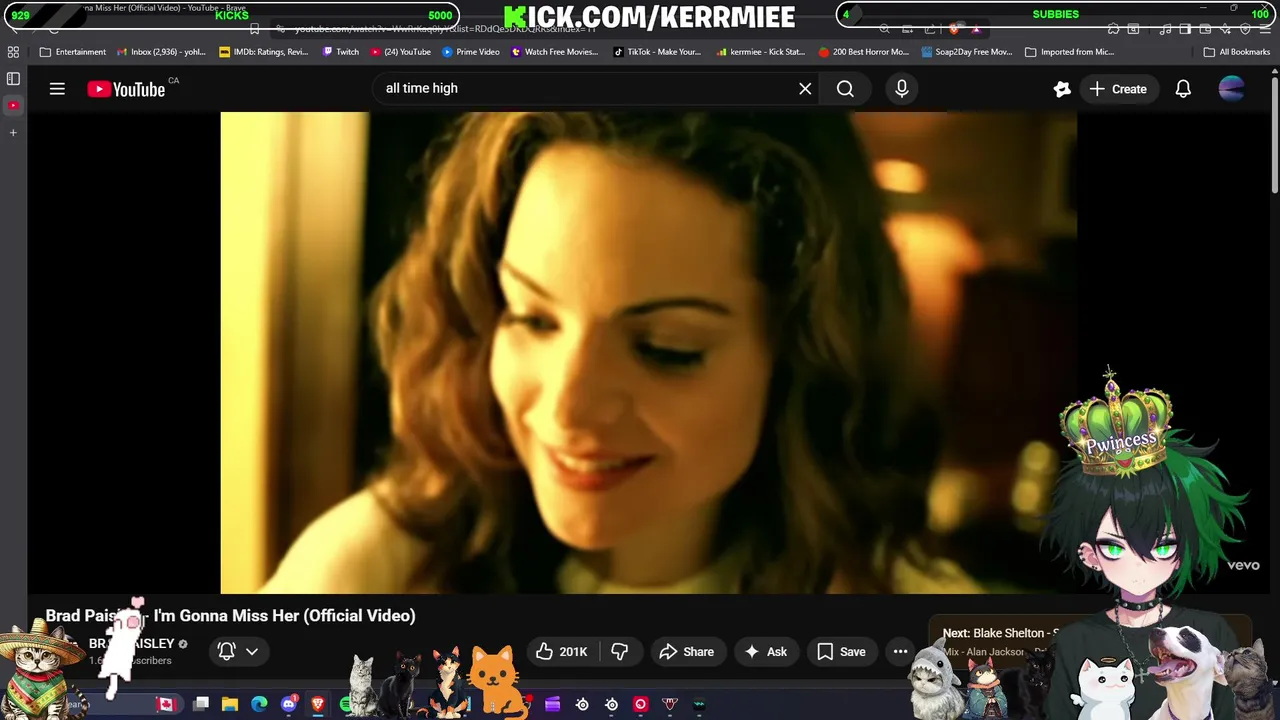This screenshot has height=720, width=1280.
Task: Expand the Imported from Microsoft folder
Action: tap(1070, 52)
